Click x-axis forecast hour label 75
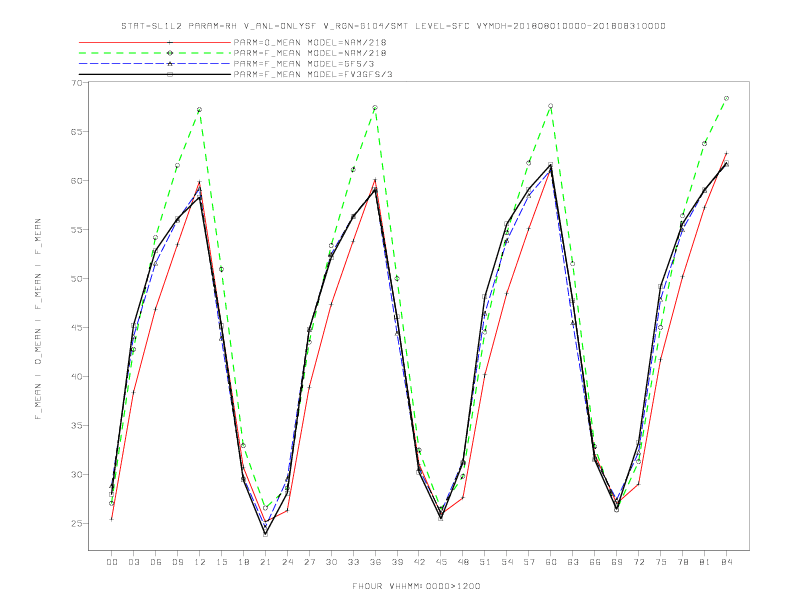This screenshot has height=612, width=792. click(661, 562)
